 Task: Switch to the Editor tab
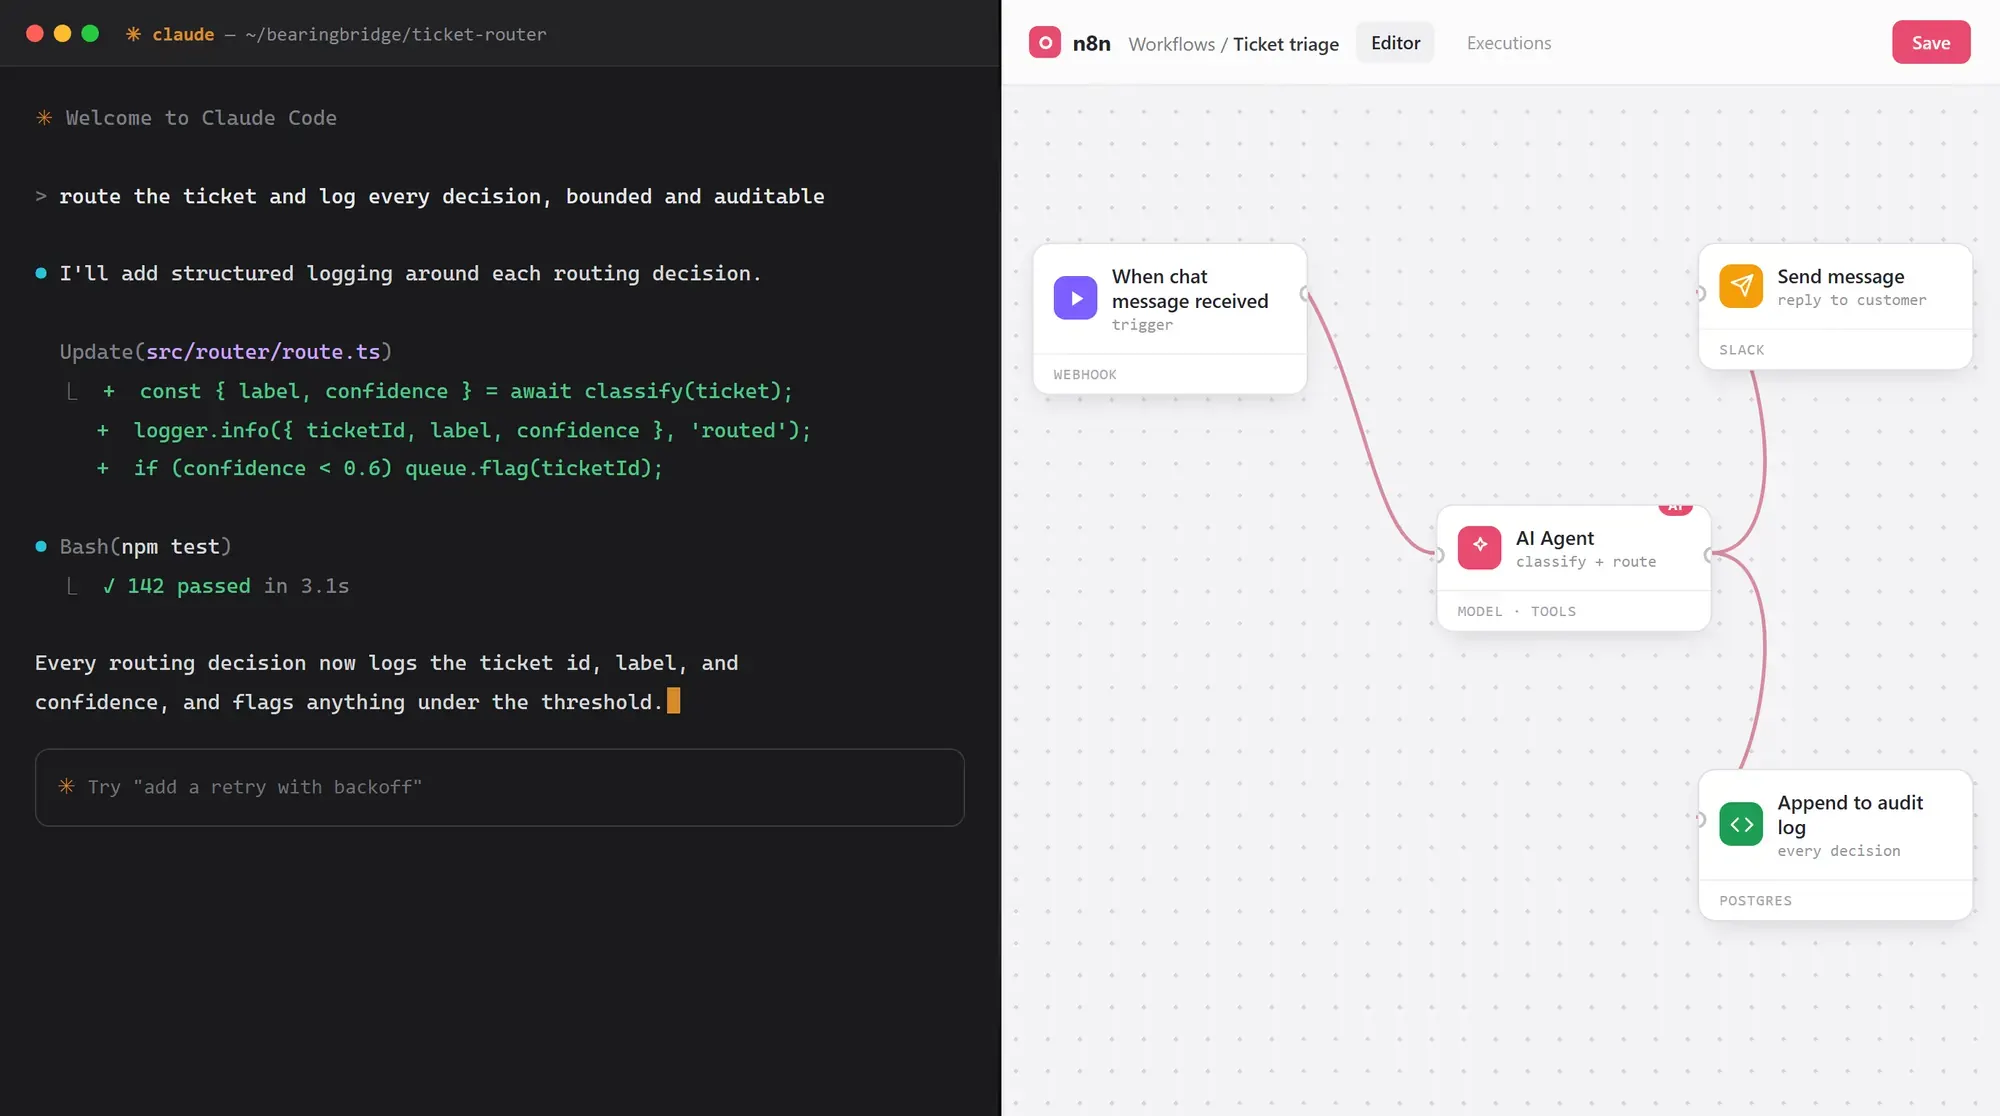(1395, 42)
